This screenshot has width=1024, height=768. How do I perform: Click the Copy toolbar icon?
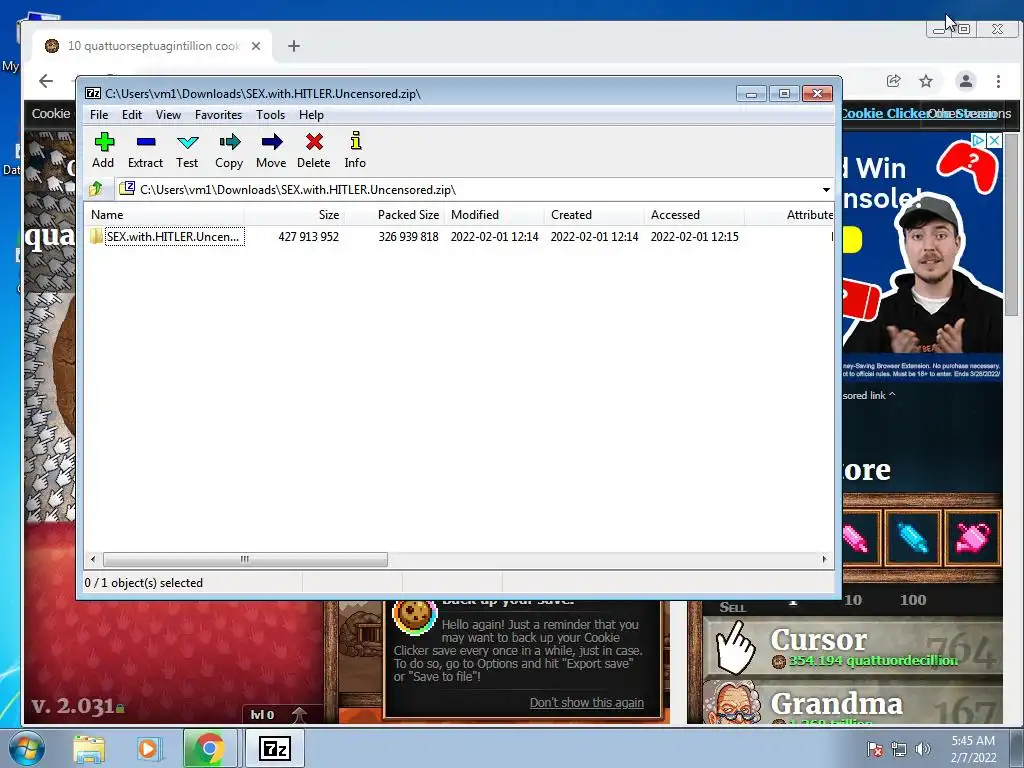229,150
